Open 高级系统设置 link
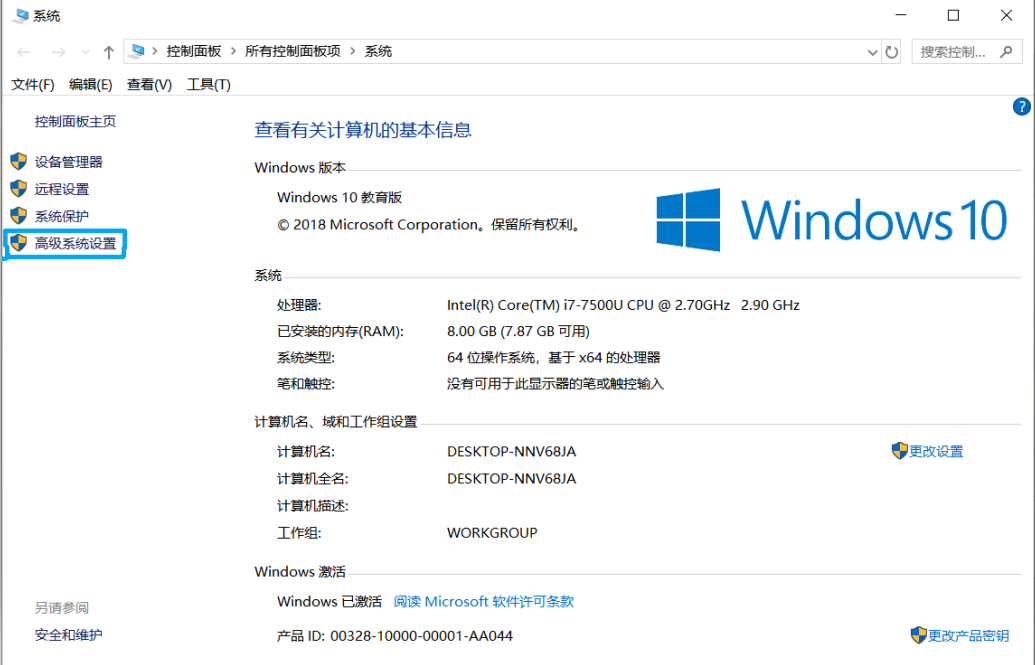The width and height of the screenshot is (1035, 665). [75, 243]
